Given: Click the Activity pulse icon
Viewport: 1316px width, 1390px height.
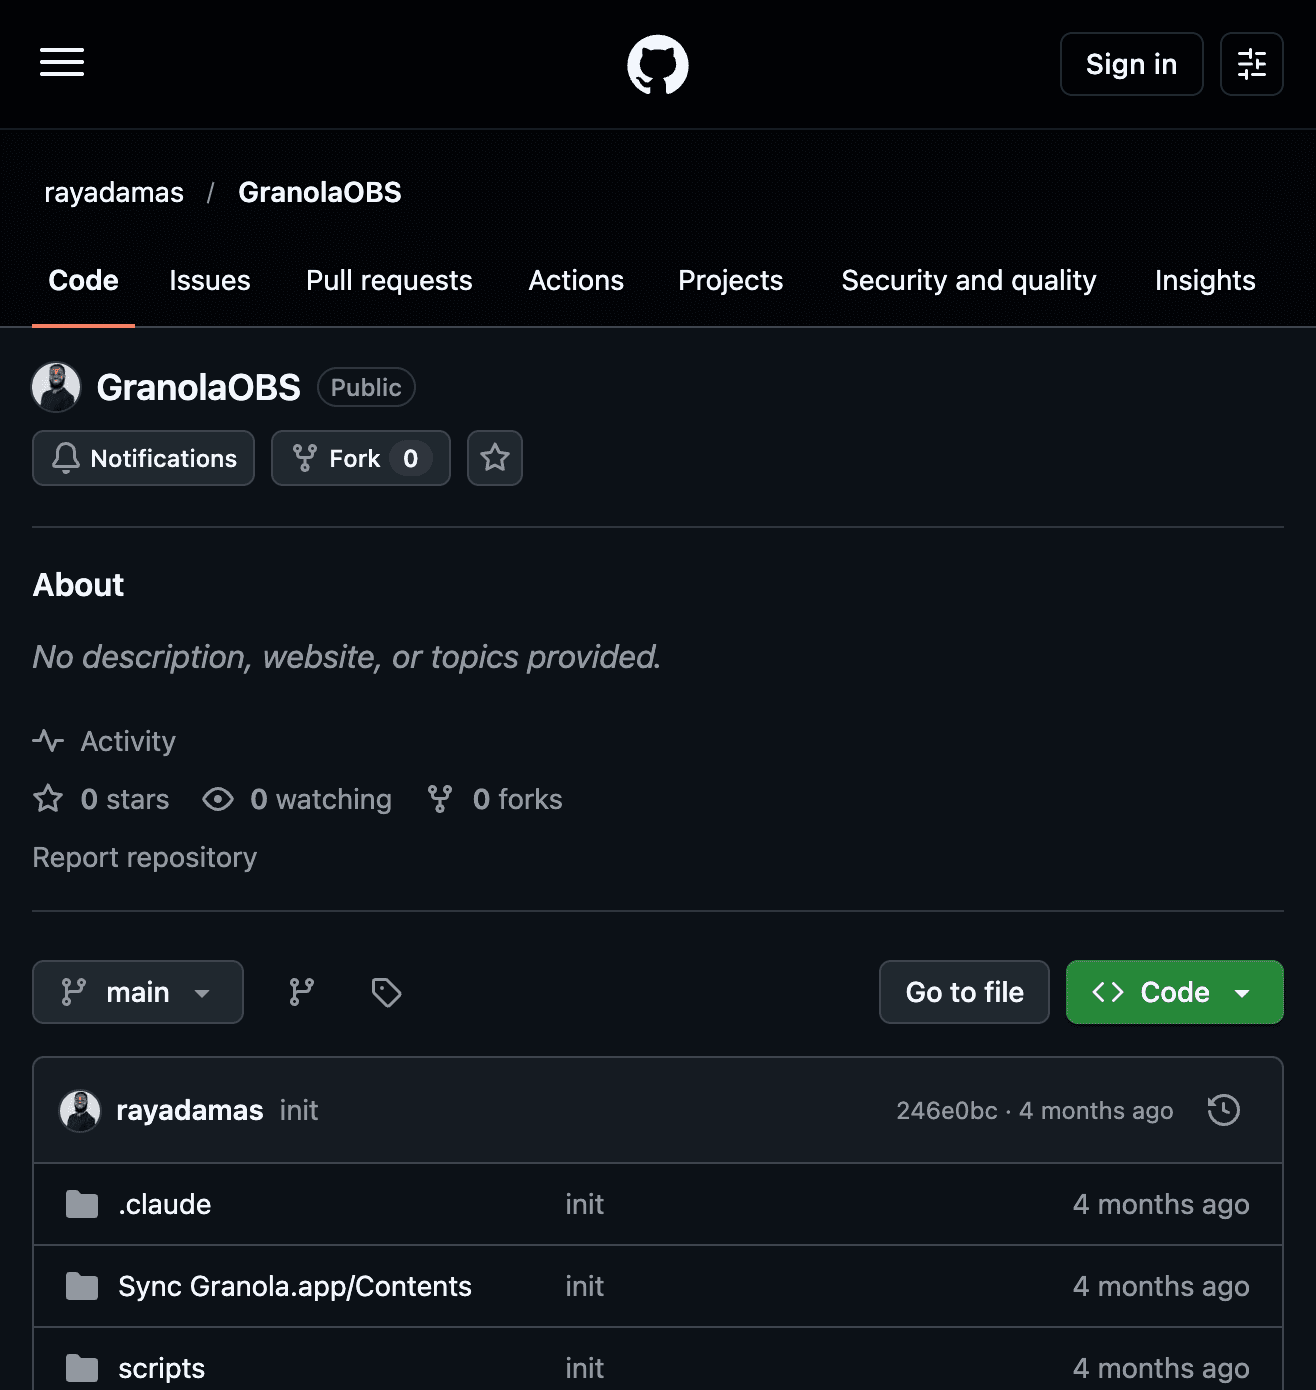Looking at the screenshot, I should 48,741.
